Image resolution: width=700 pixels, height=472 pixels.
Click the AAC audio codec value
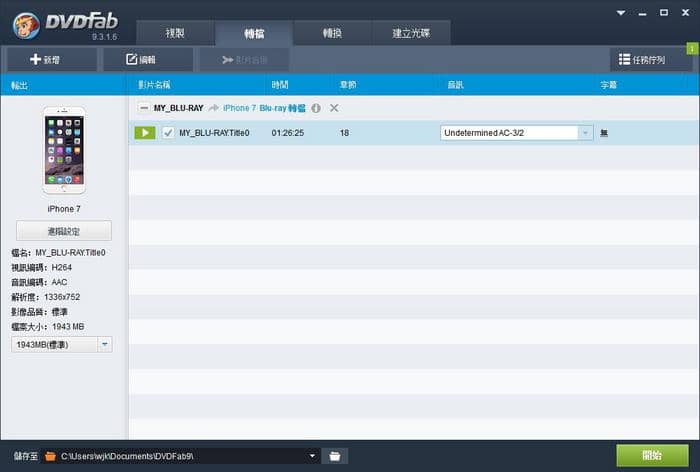click(59, 282)
